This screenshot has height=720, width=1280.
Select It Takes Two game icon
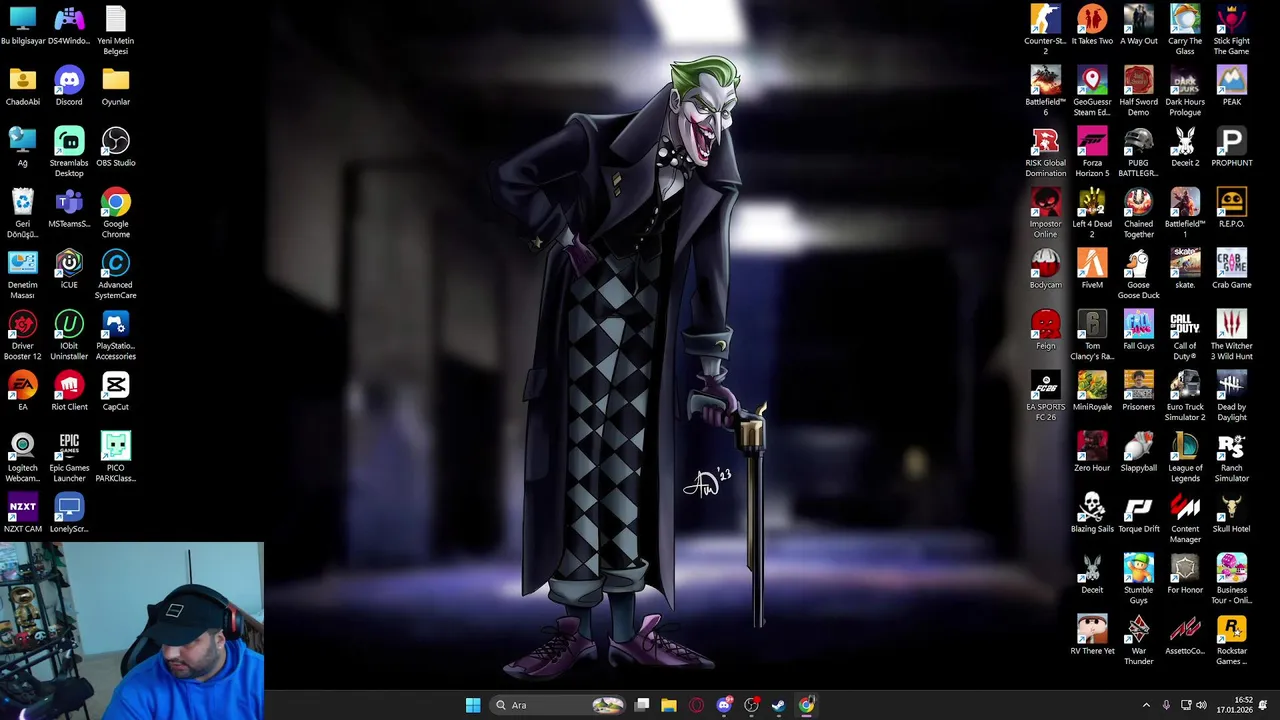[1092, 26]
